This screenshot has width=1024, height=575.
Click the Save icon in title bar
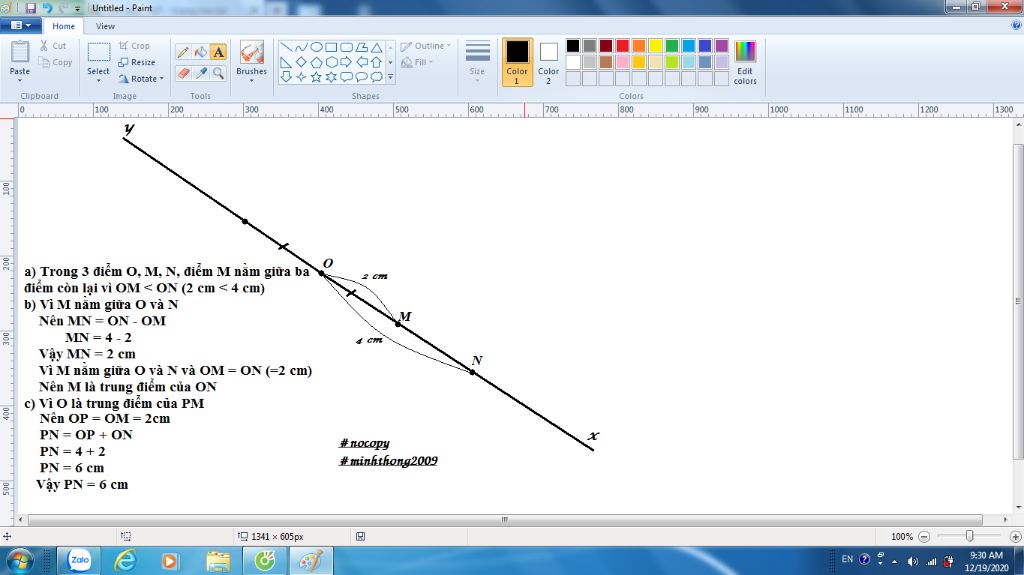tap(31, 8)
